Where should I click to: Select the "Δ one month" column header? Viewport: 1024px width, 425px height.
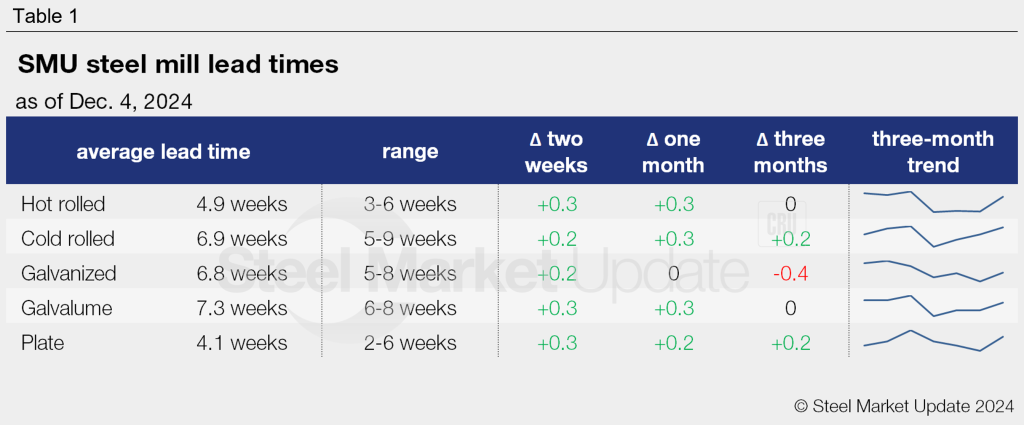(x=672, y=152)
